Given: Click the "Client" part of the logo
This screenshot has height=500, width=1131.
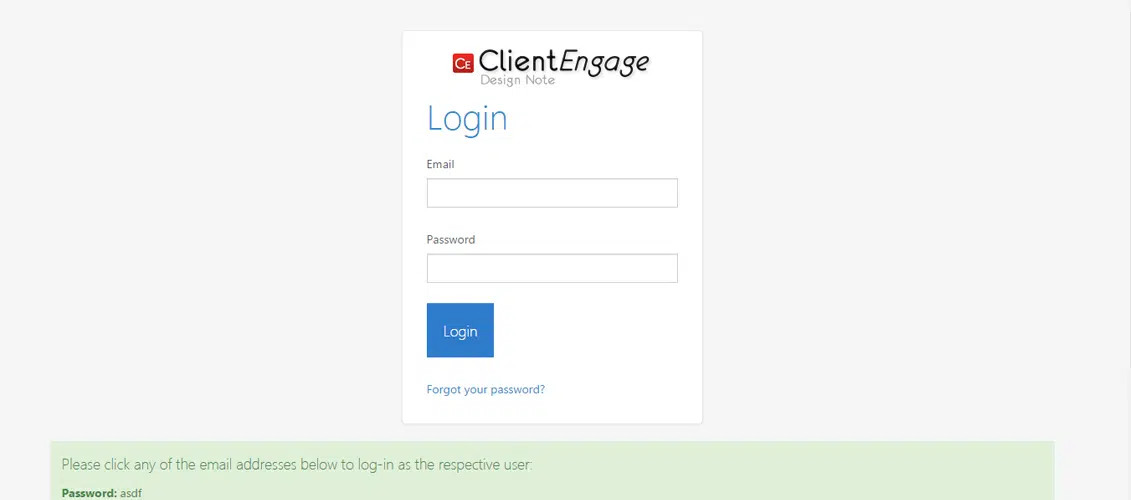Looking at the screenshot, I should tap(519, 61).
